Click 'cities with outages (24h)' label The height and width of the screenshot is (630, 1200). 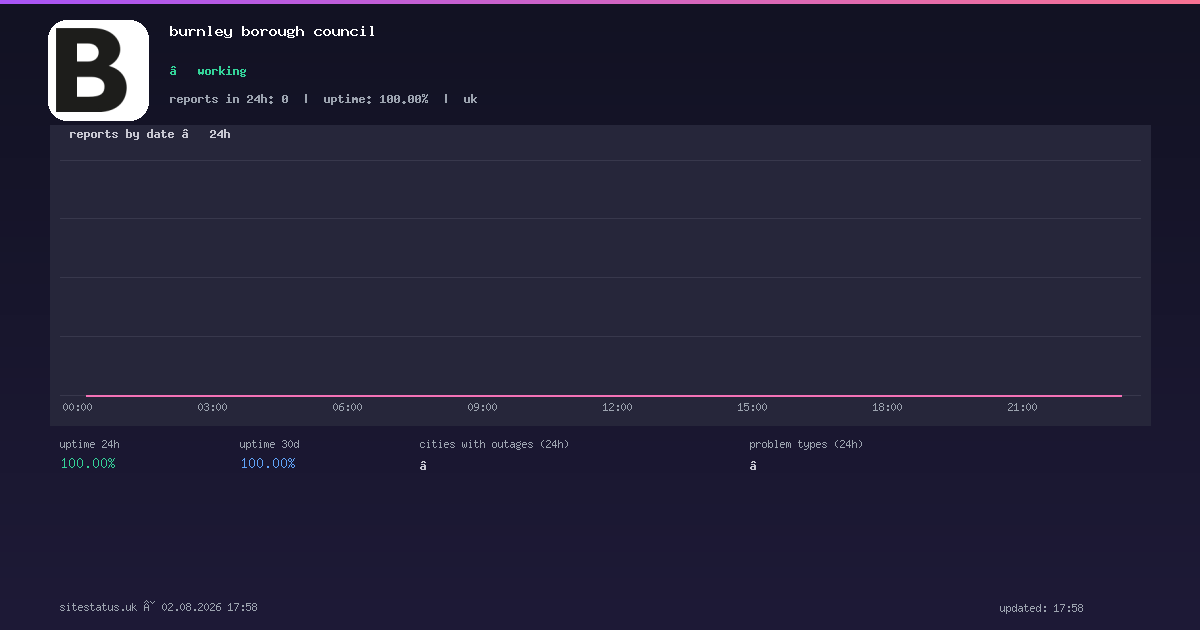pyautogui.click(x=494, y=444)
